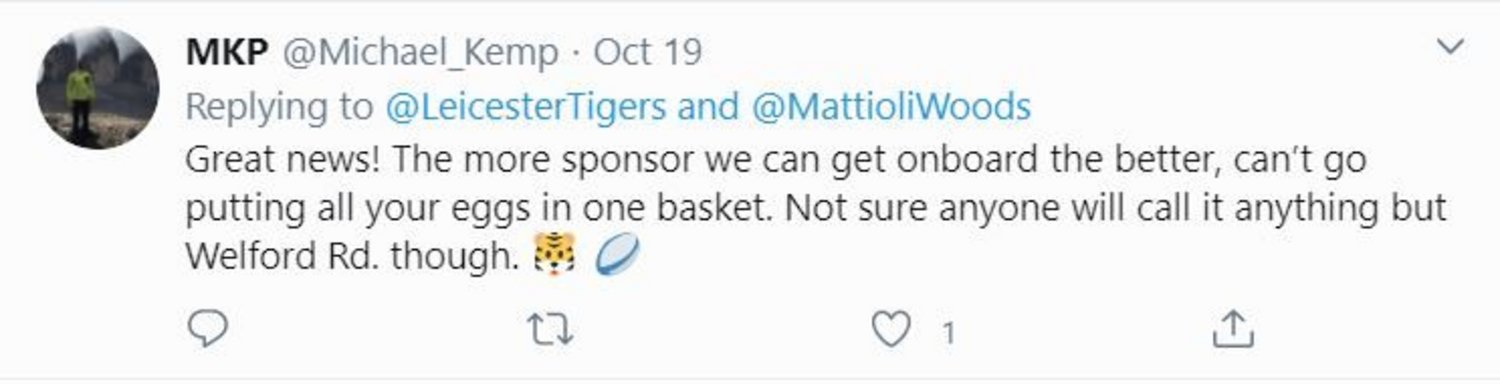Viewport: 1500px width, 384px height.
Task: Click the rugby ball emoji after the tiger
Action: (616, 257)
